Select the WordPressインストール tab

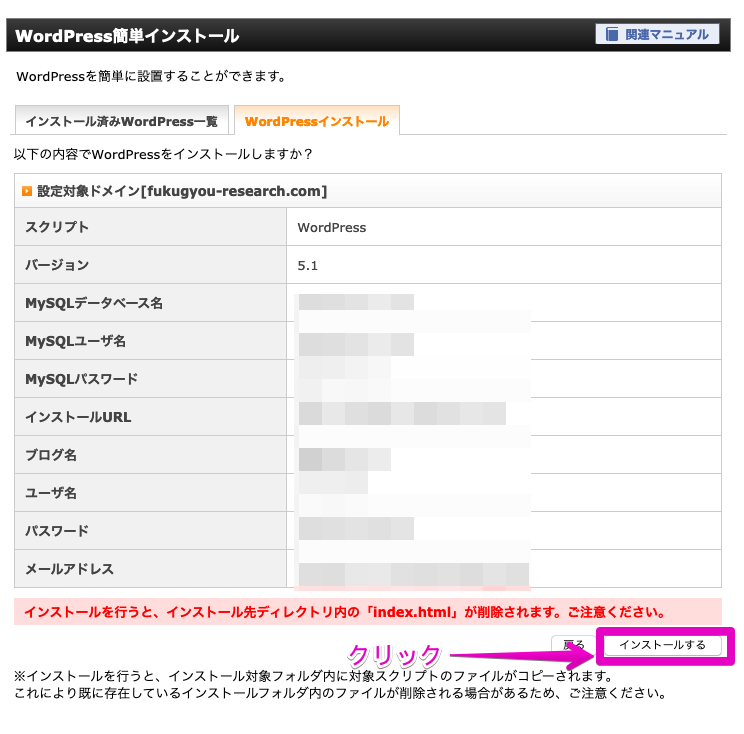(316, 121)
